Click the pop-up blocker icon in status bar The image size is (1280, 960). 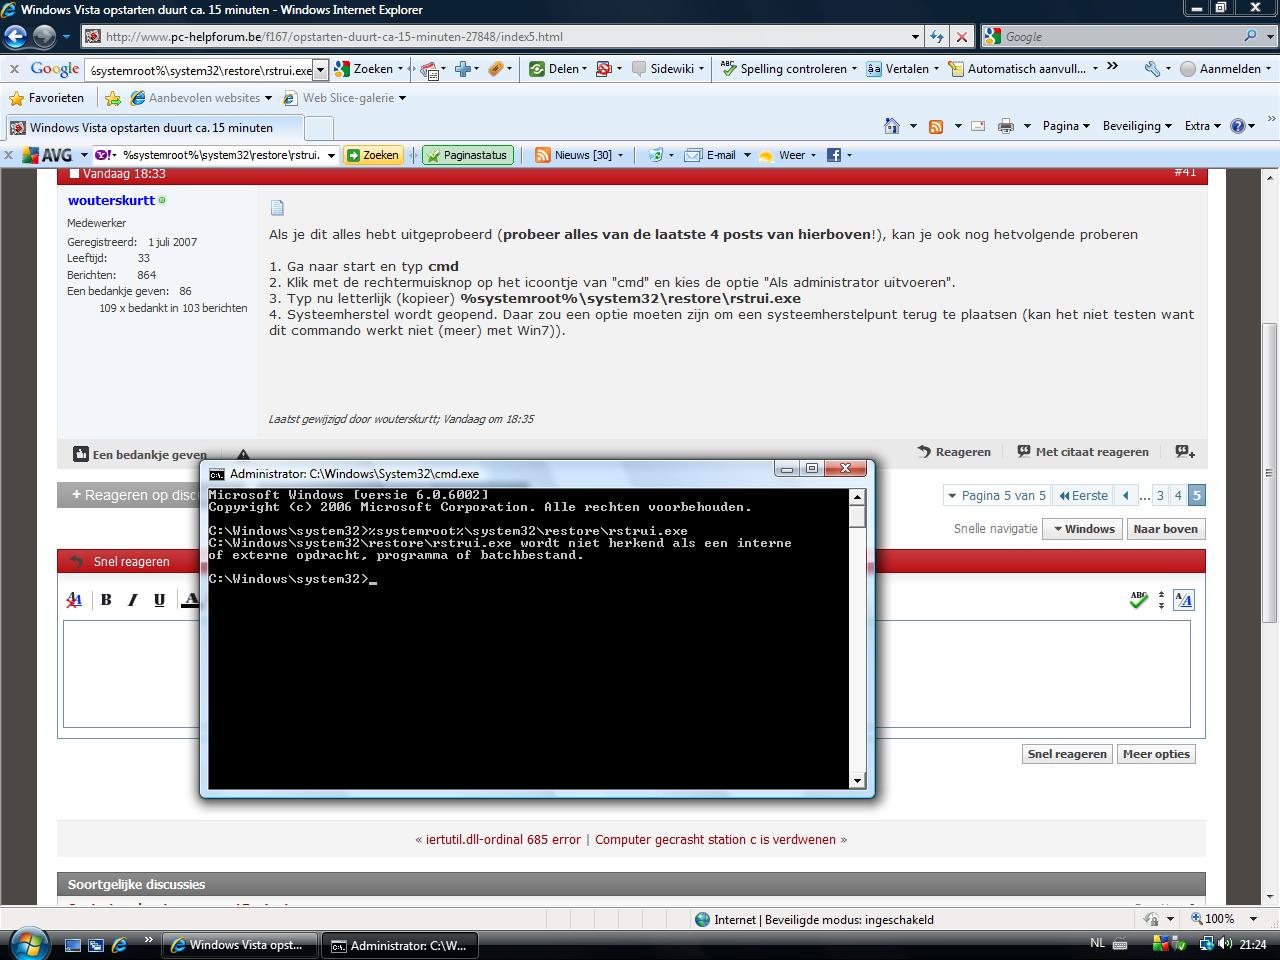click(x=1151, y=919)
